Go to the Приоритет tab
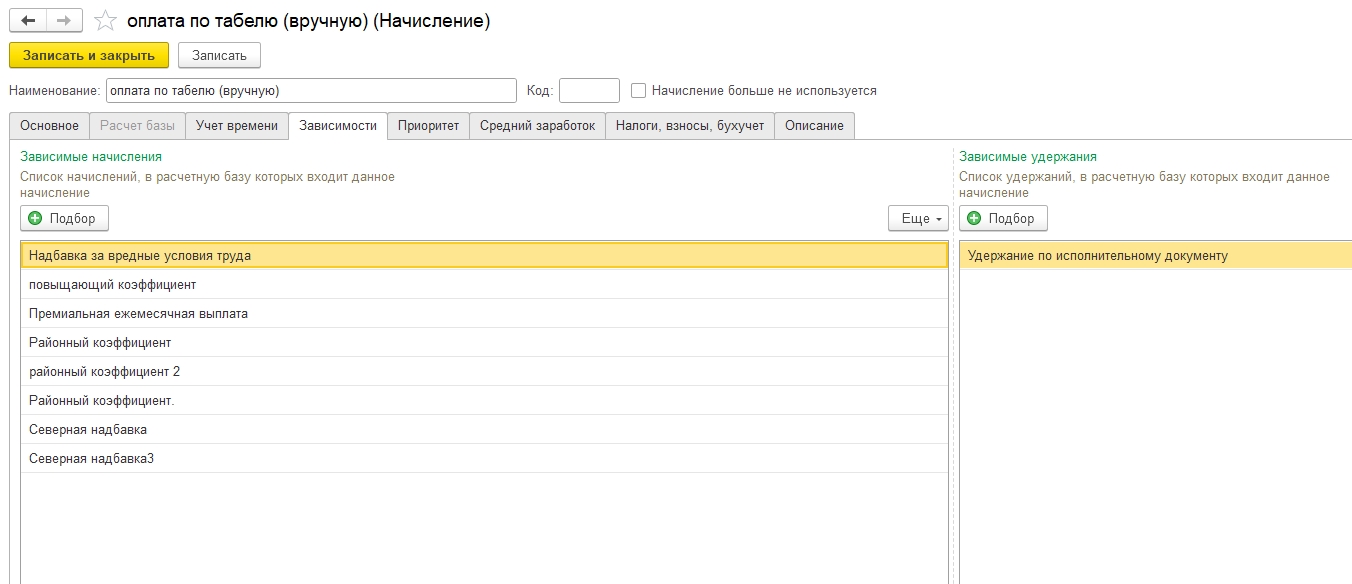The width and height of the screenshot is (1352, 584). tap(428, 126)
